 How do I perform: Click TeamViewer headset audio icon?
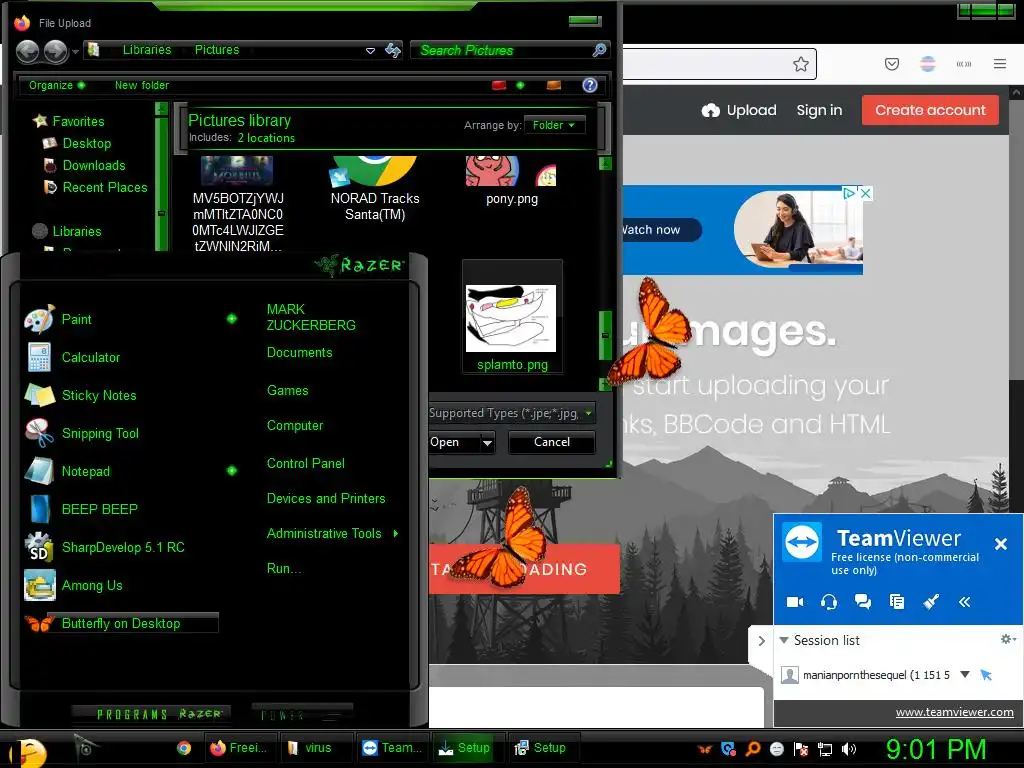(829, 602)
